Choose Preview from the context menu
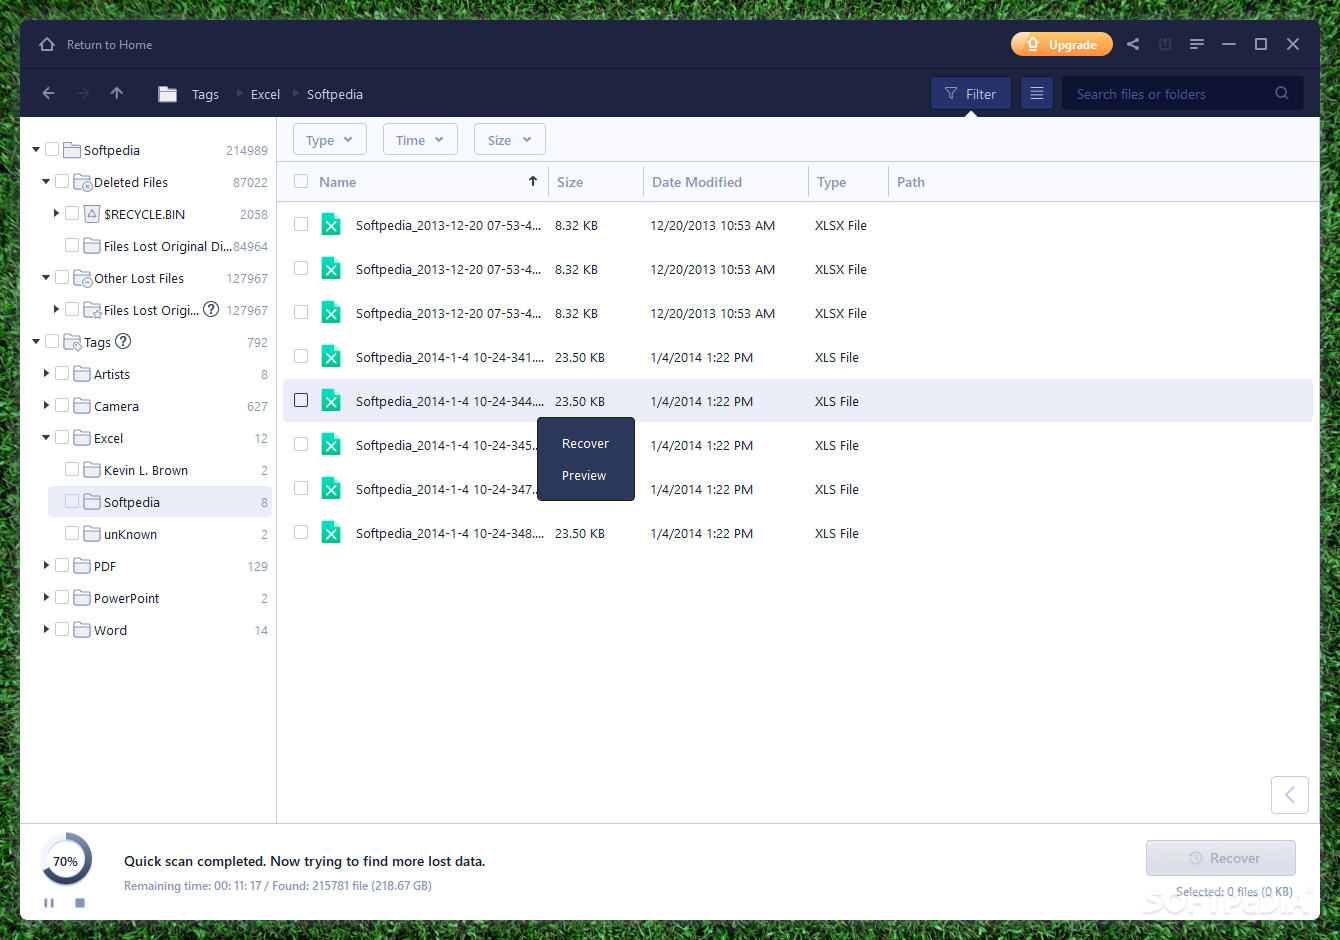 [584, 476]
